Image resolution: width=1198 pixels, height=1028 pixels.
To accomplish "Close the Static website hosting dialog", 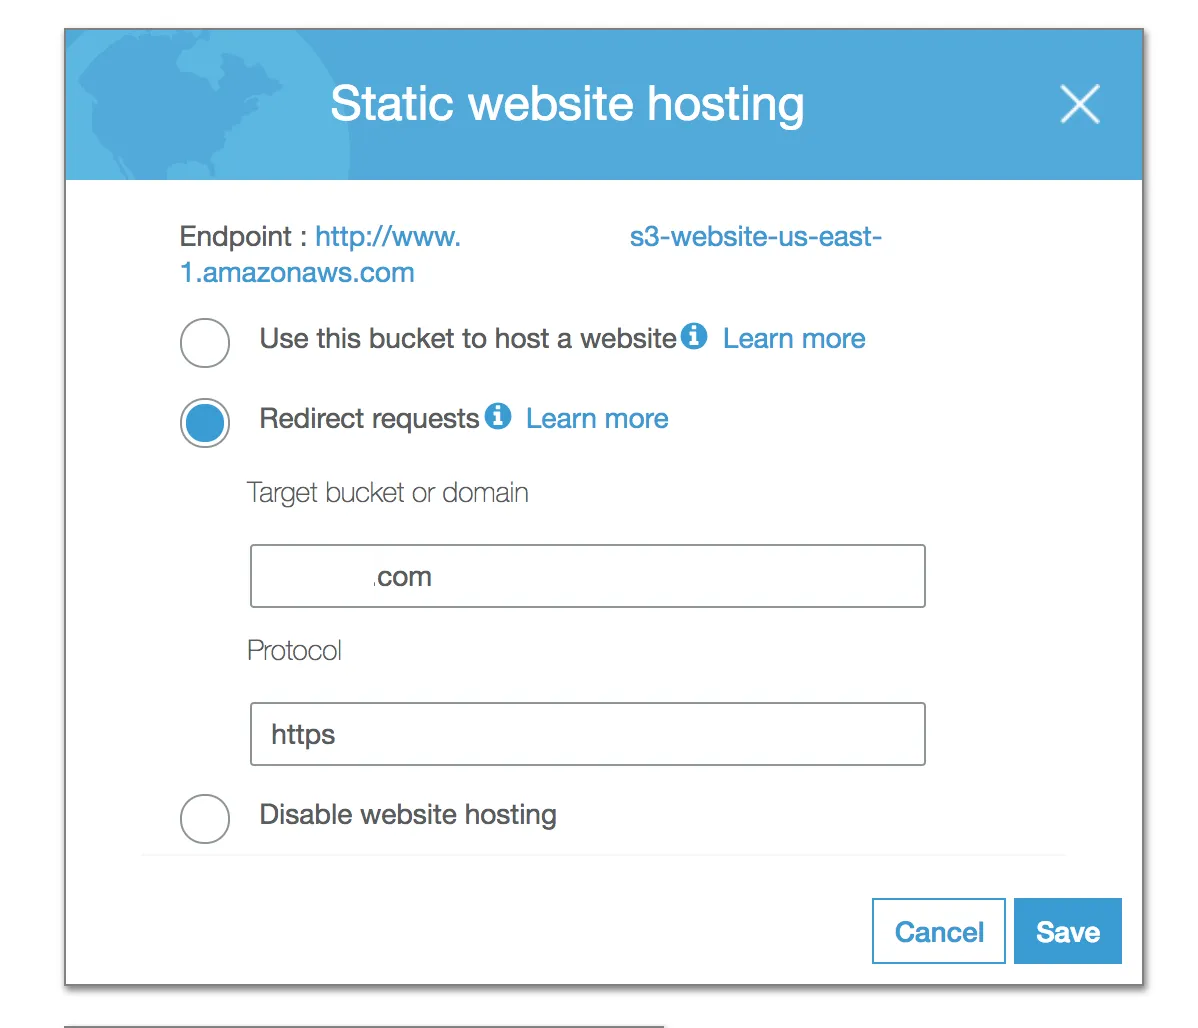I will coord(1079,104).
